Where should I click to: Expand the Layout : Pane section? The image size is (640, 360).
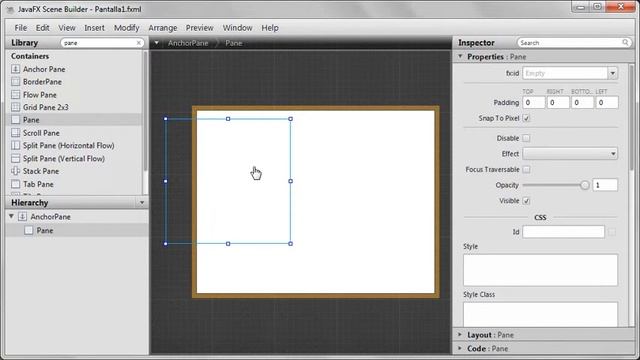point(460,335)
